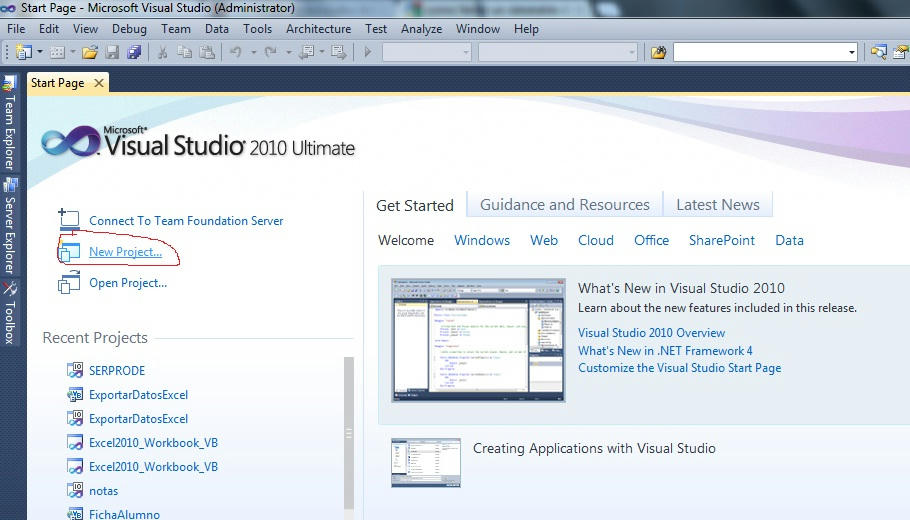
Task: Click the Navigate Backward icon
Action: [x=306, y=53]
